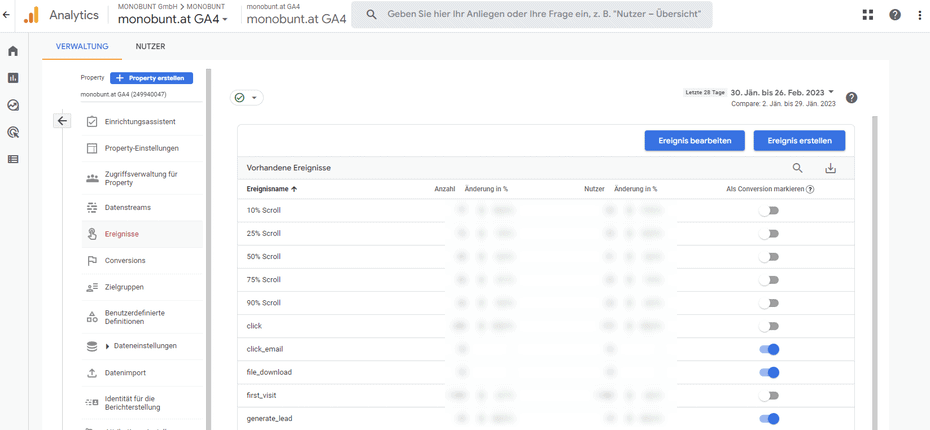930x430 pixels.
Task: Click the Datenimport upload icon
Action: (x=92, y=373)
